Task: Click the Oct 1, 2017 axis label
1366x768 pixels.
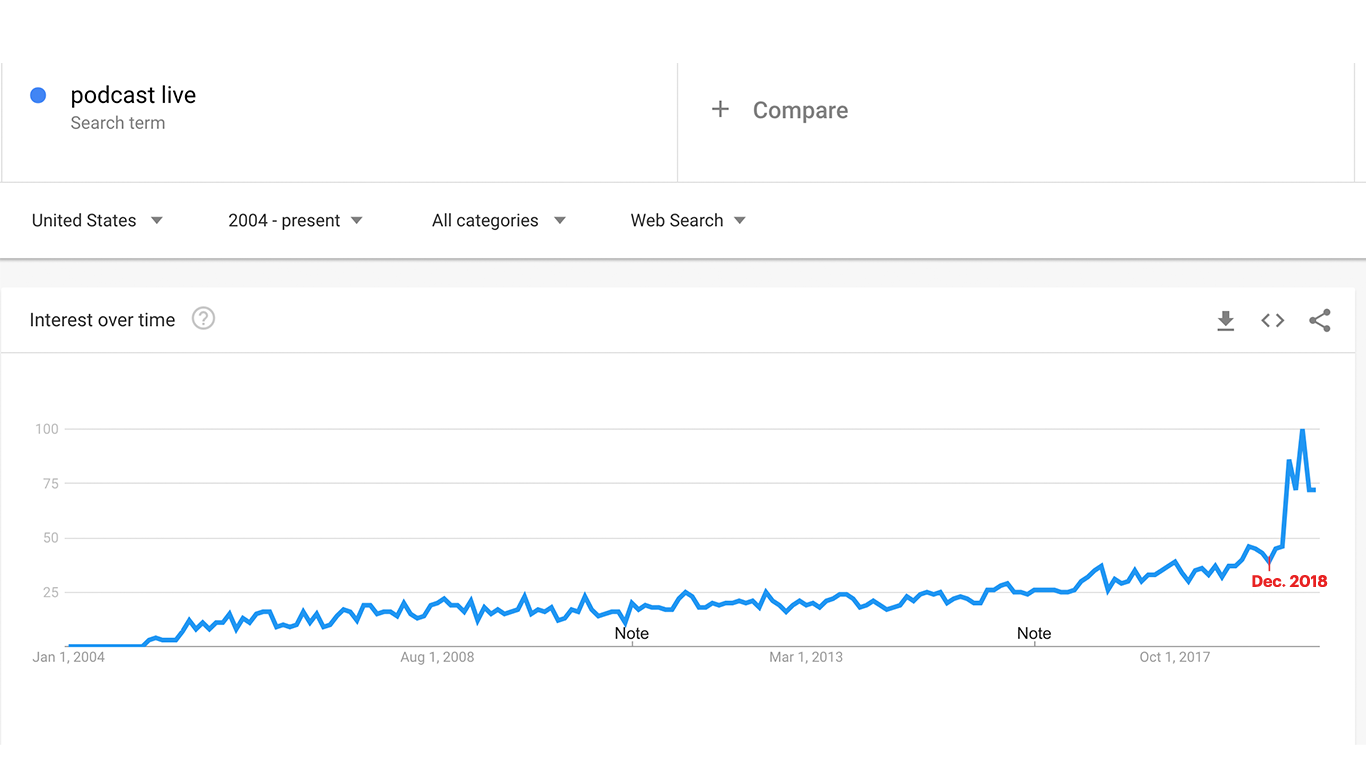Action: [x=1174, y=657]
